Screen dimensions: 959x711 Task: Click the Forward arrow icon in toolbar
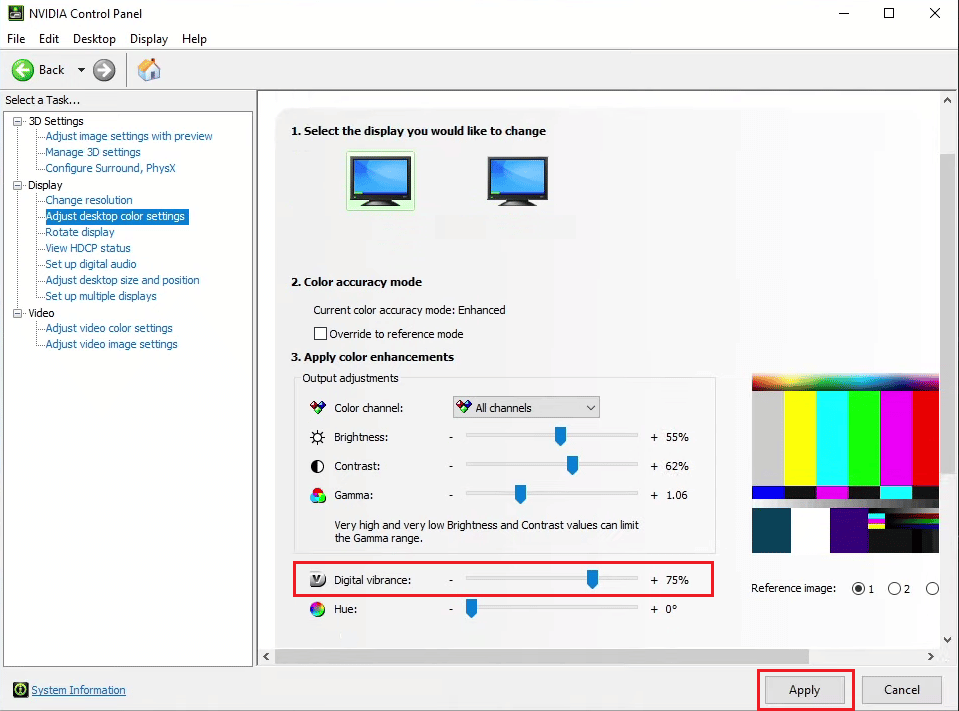pos(104,70)
